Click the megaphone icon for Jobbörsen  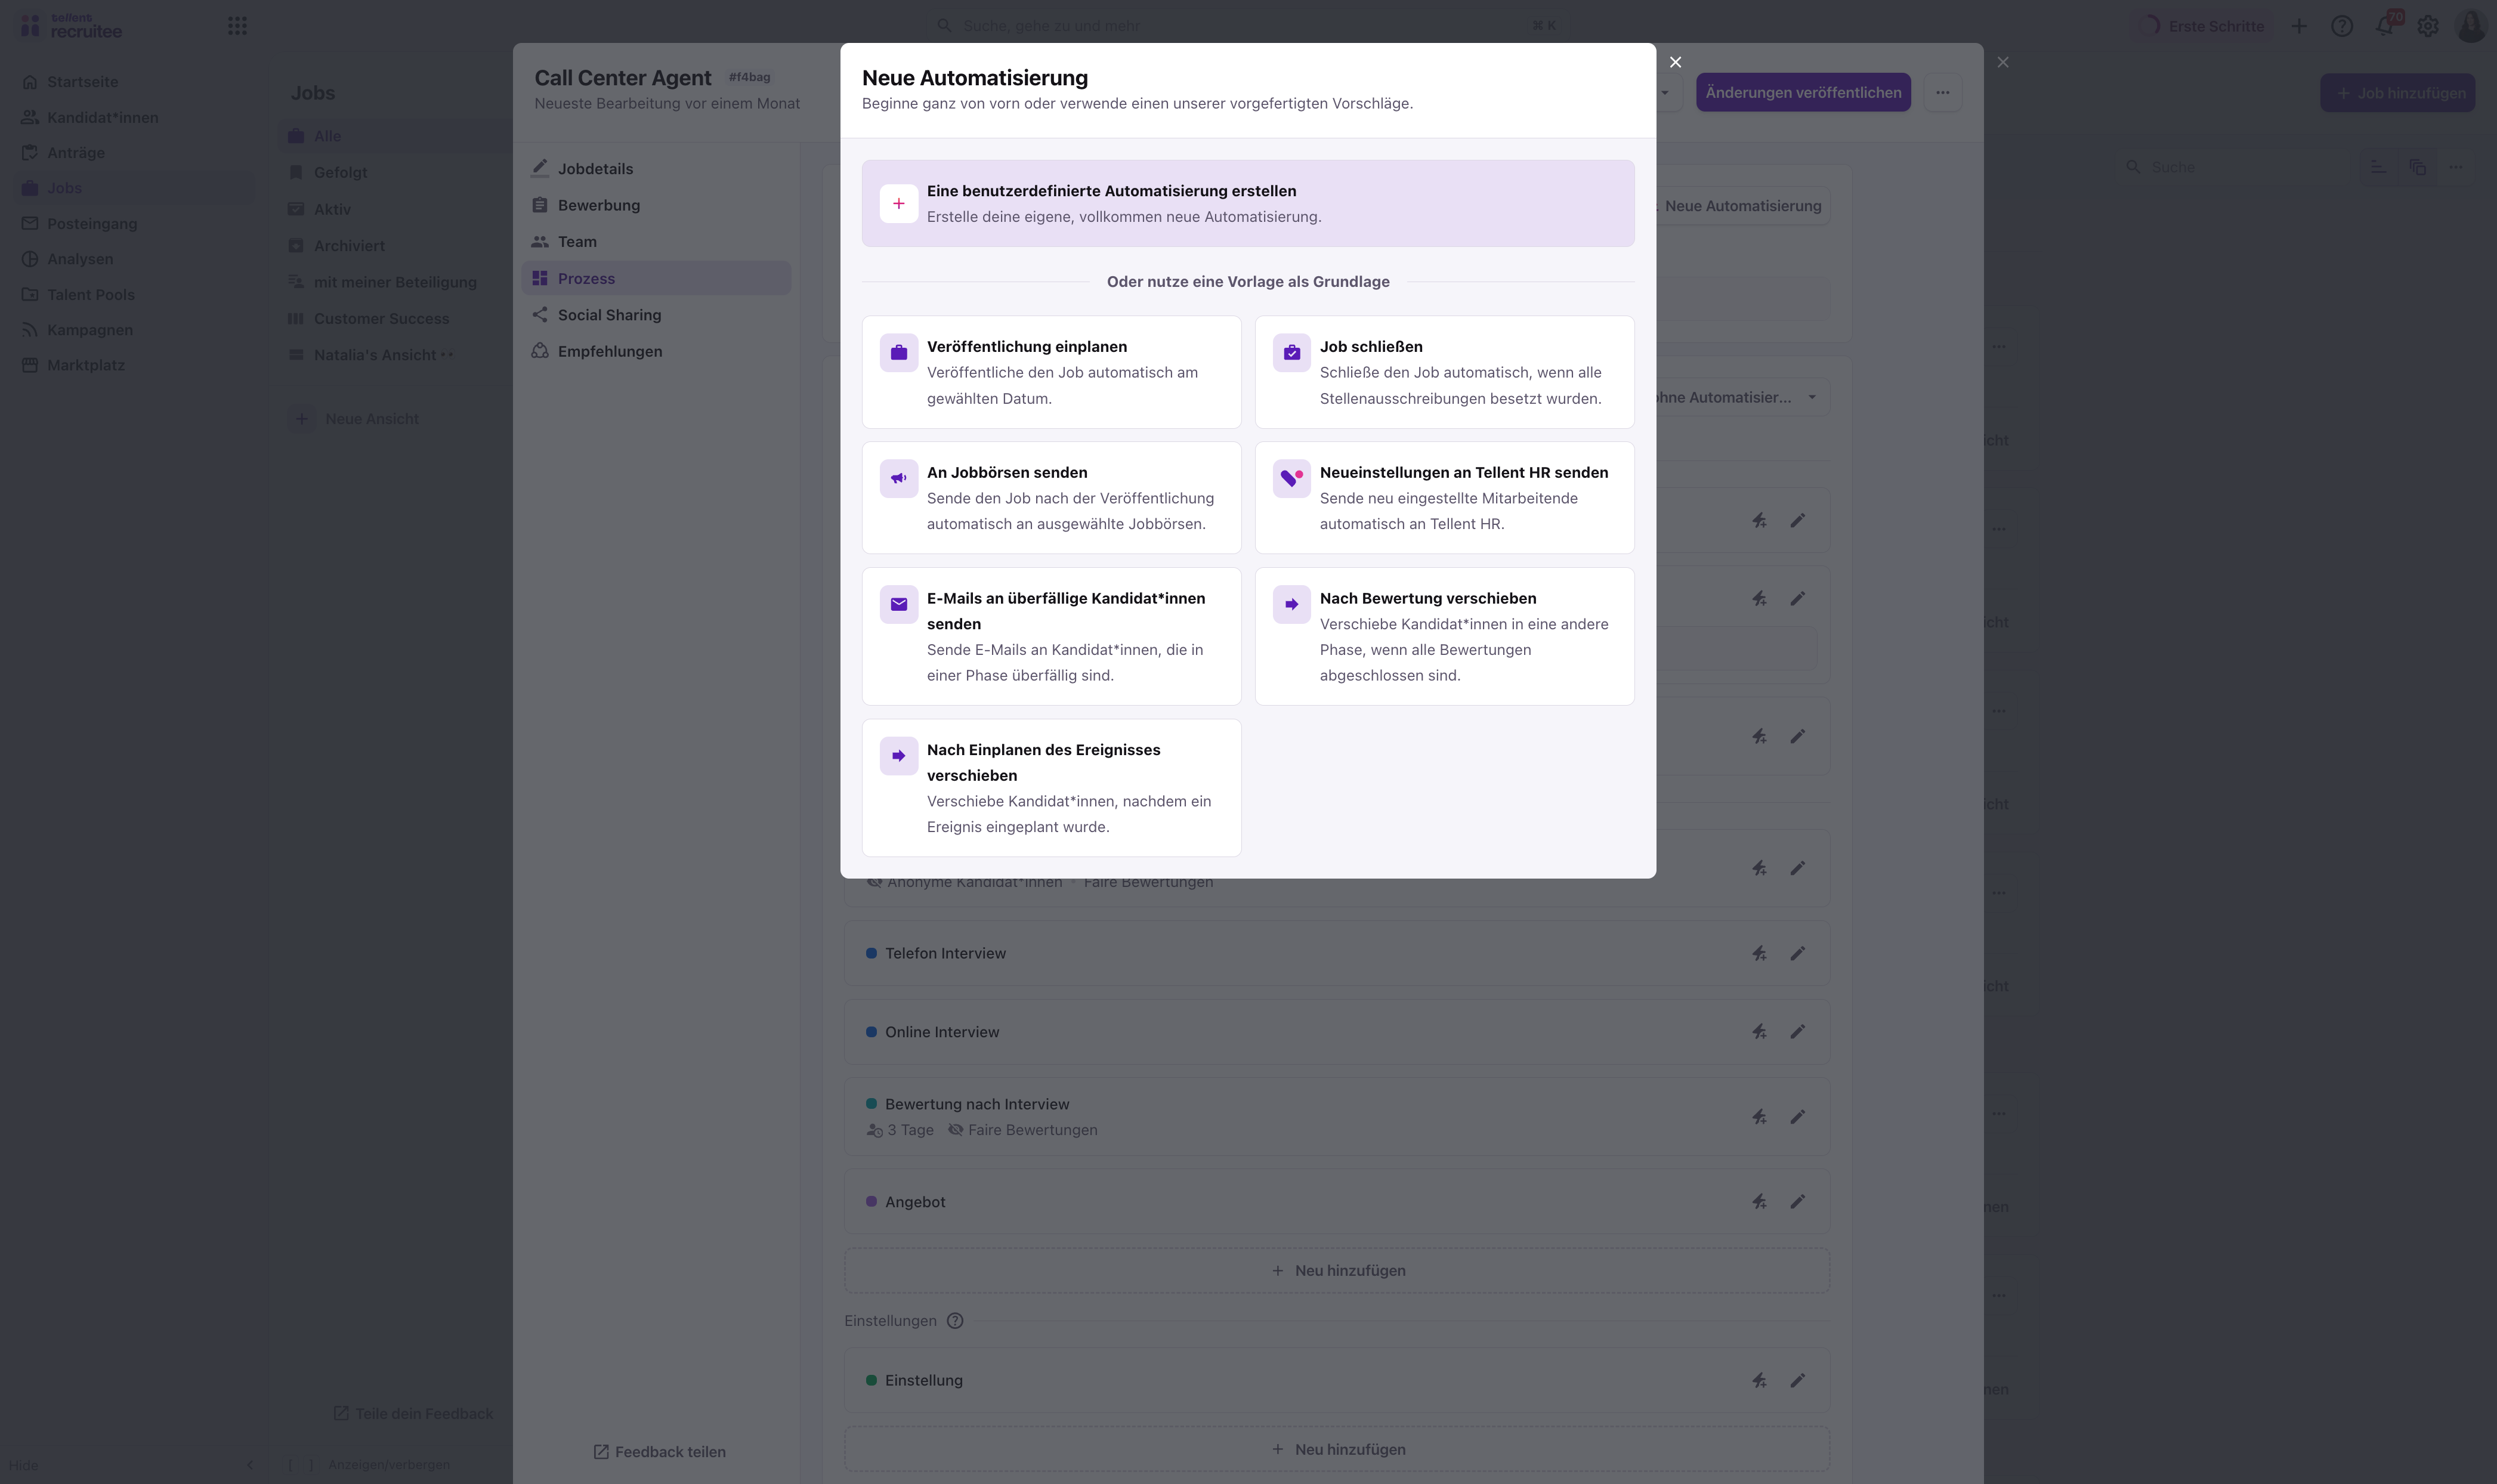tap(898, 478)
